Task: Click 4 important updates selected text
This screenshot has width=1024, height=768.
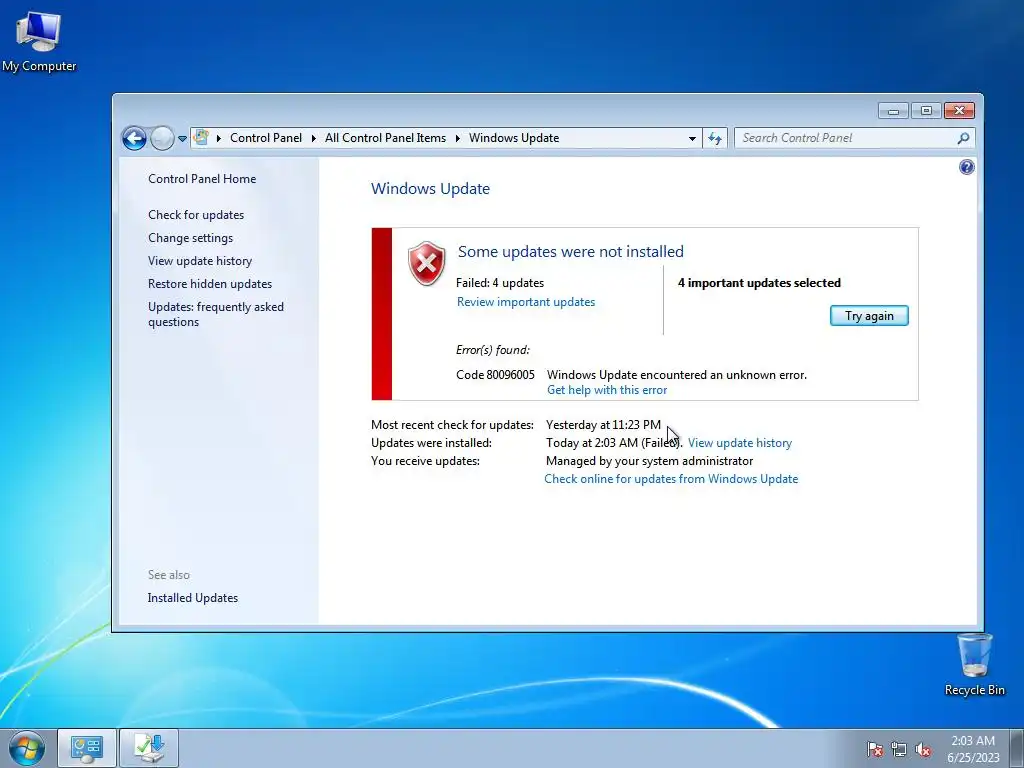Action: pos(759,283)
